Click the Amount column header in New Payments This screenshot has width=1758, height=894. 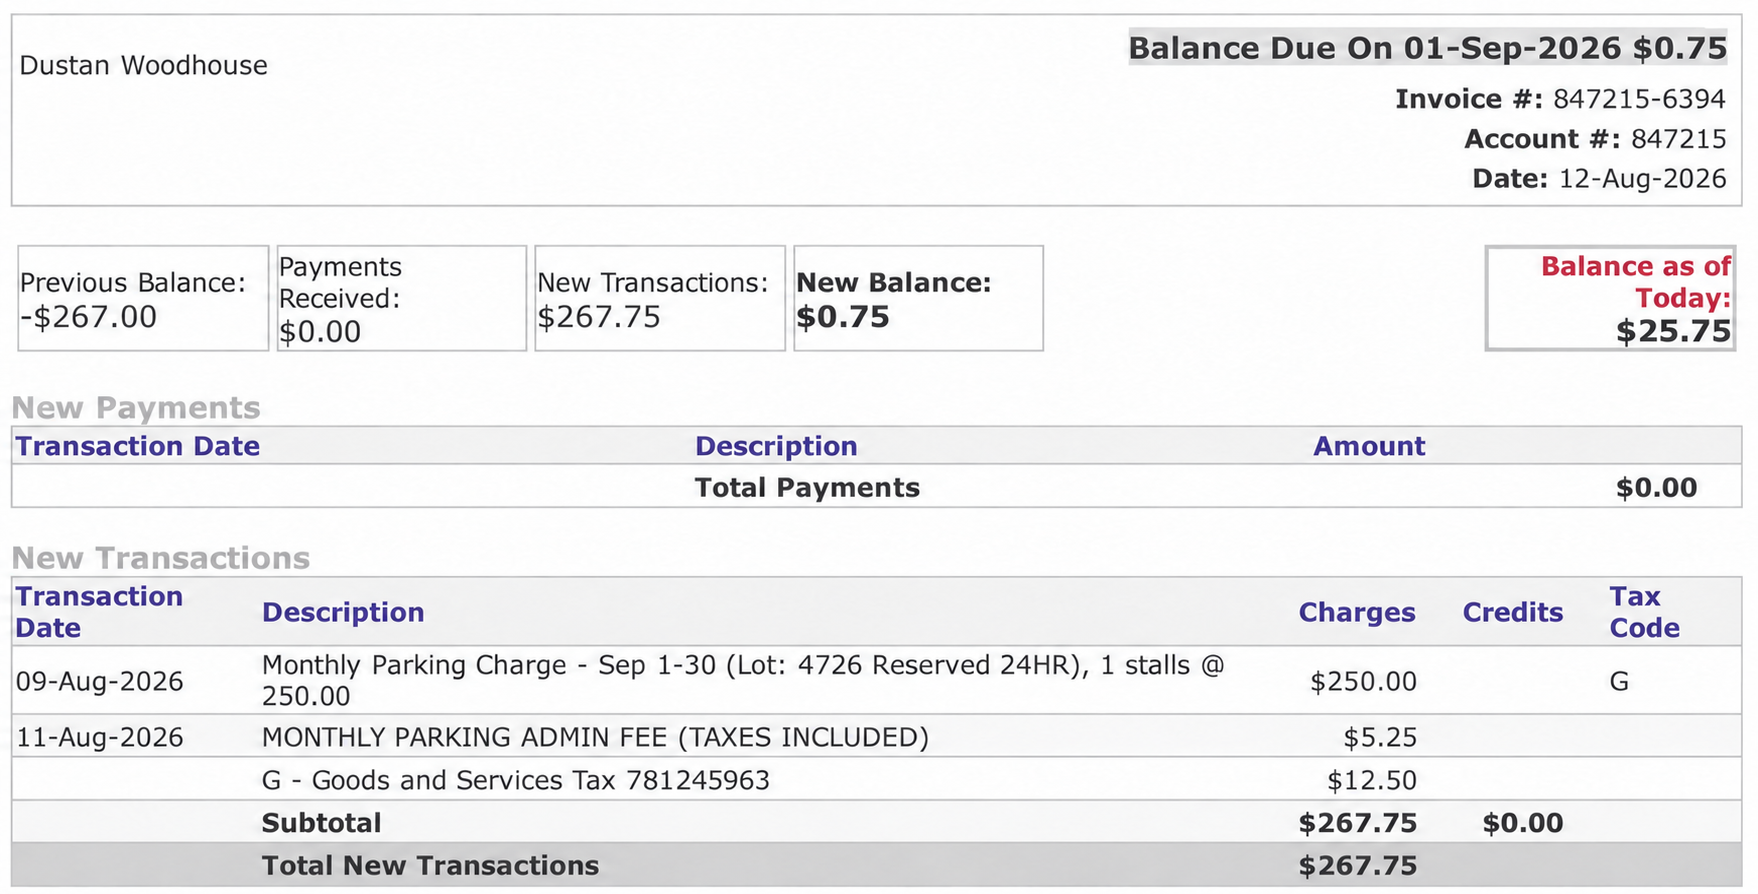[1369, 446]
